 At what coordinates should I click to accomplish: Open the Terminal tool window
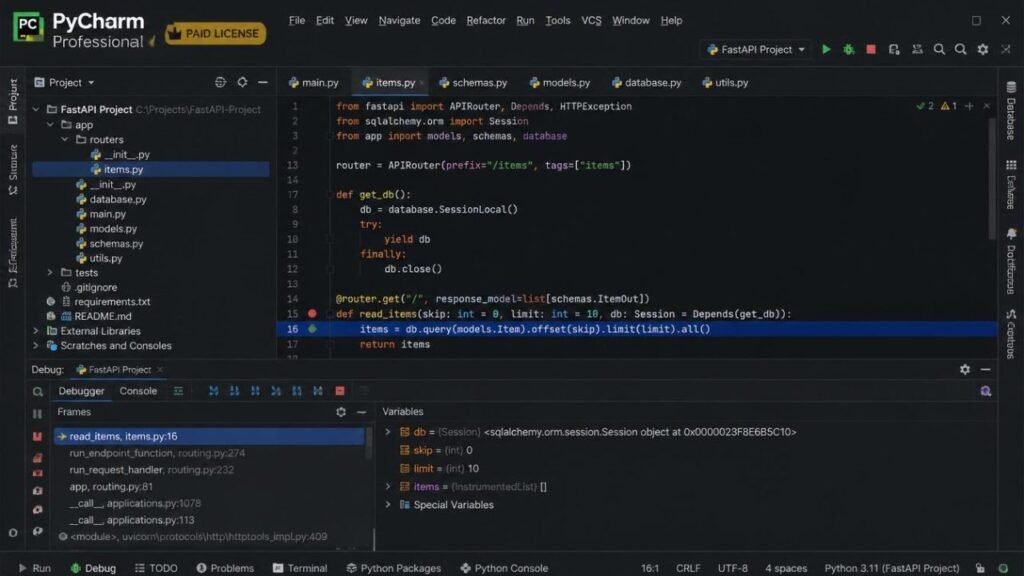[300, 568]
